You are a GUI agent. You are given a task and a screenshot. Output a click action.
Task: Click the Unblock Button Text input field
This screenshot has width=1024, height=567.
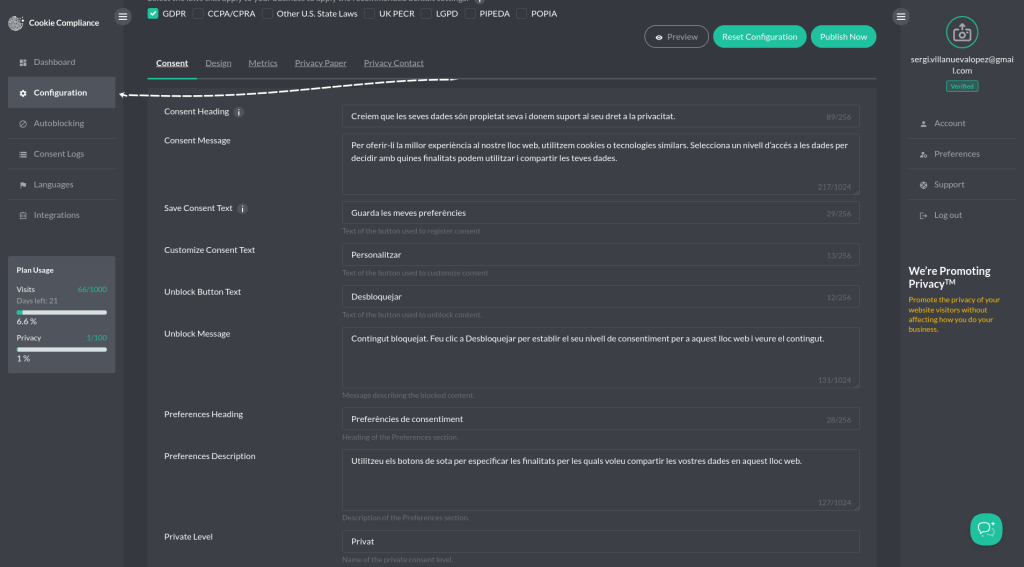click(x=600, y=297)
